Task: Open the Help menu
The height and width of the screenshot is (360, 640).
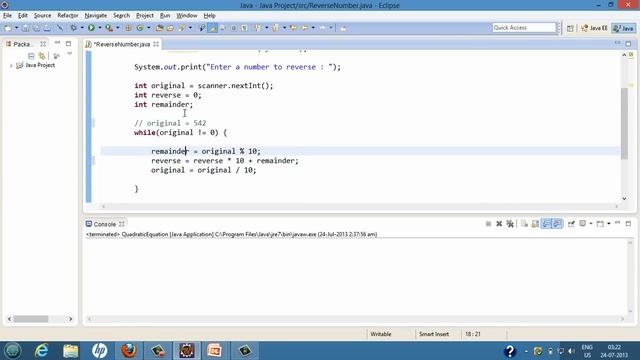Action: (209, 16)
